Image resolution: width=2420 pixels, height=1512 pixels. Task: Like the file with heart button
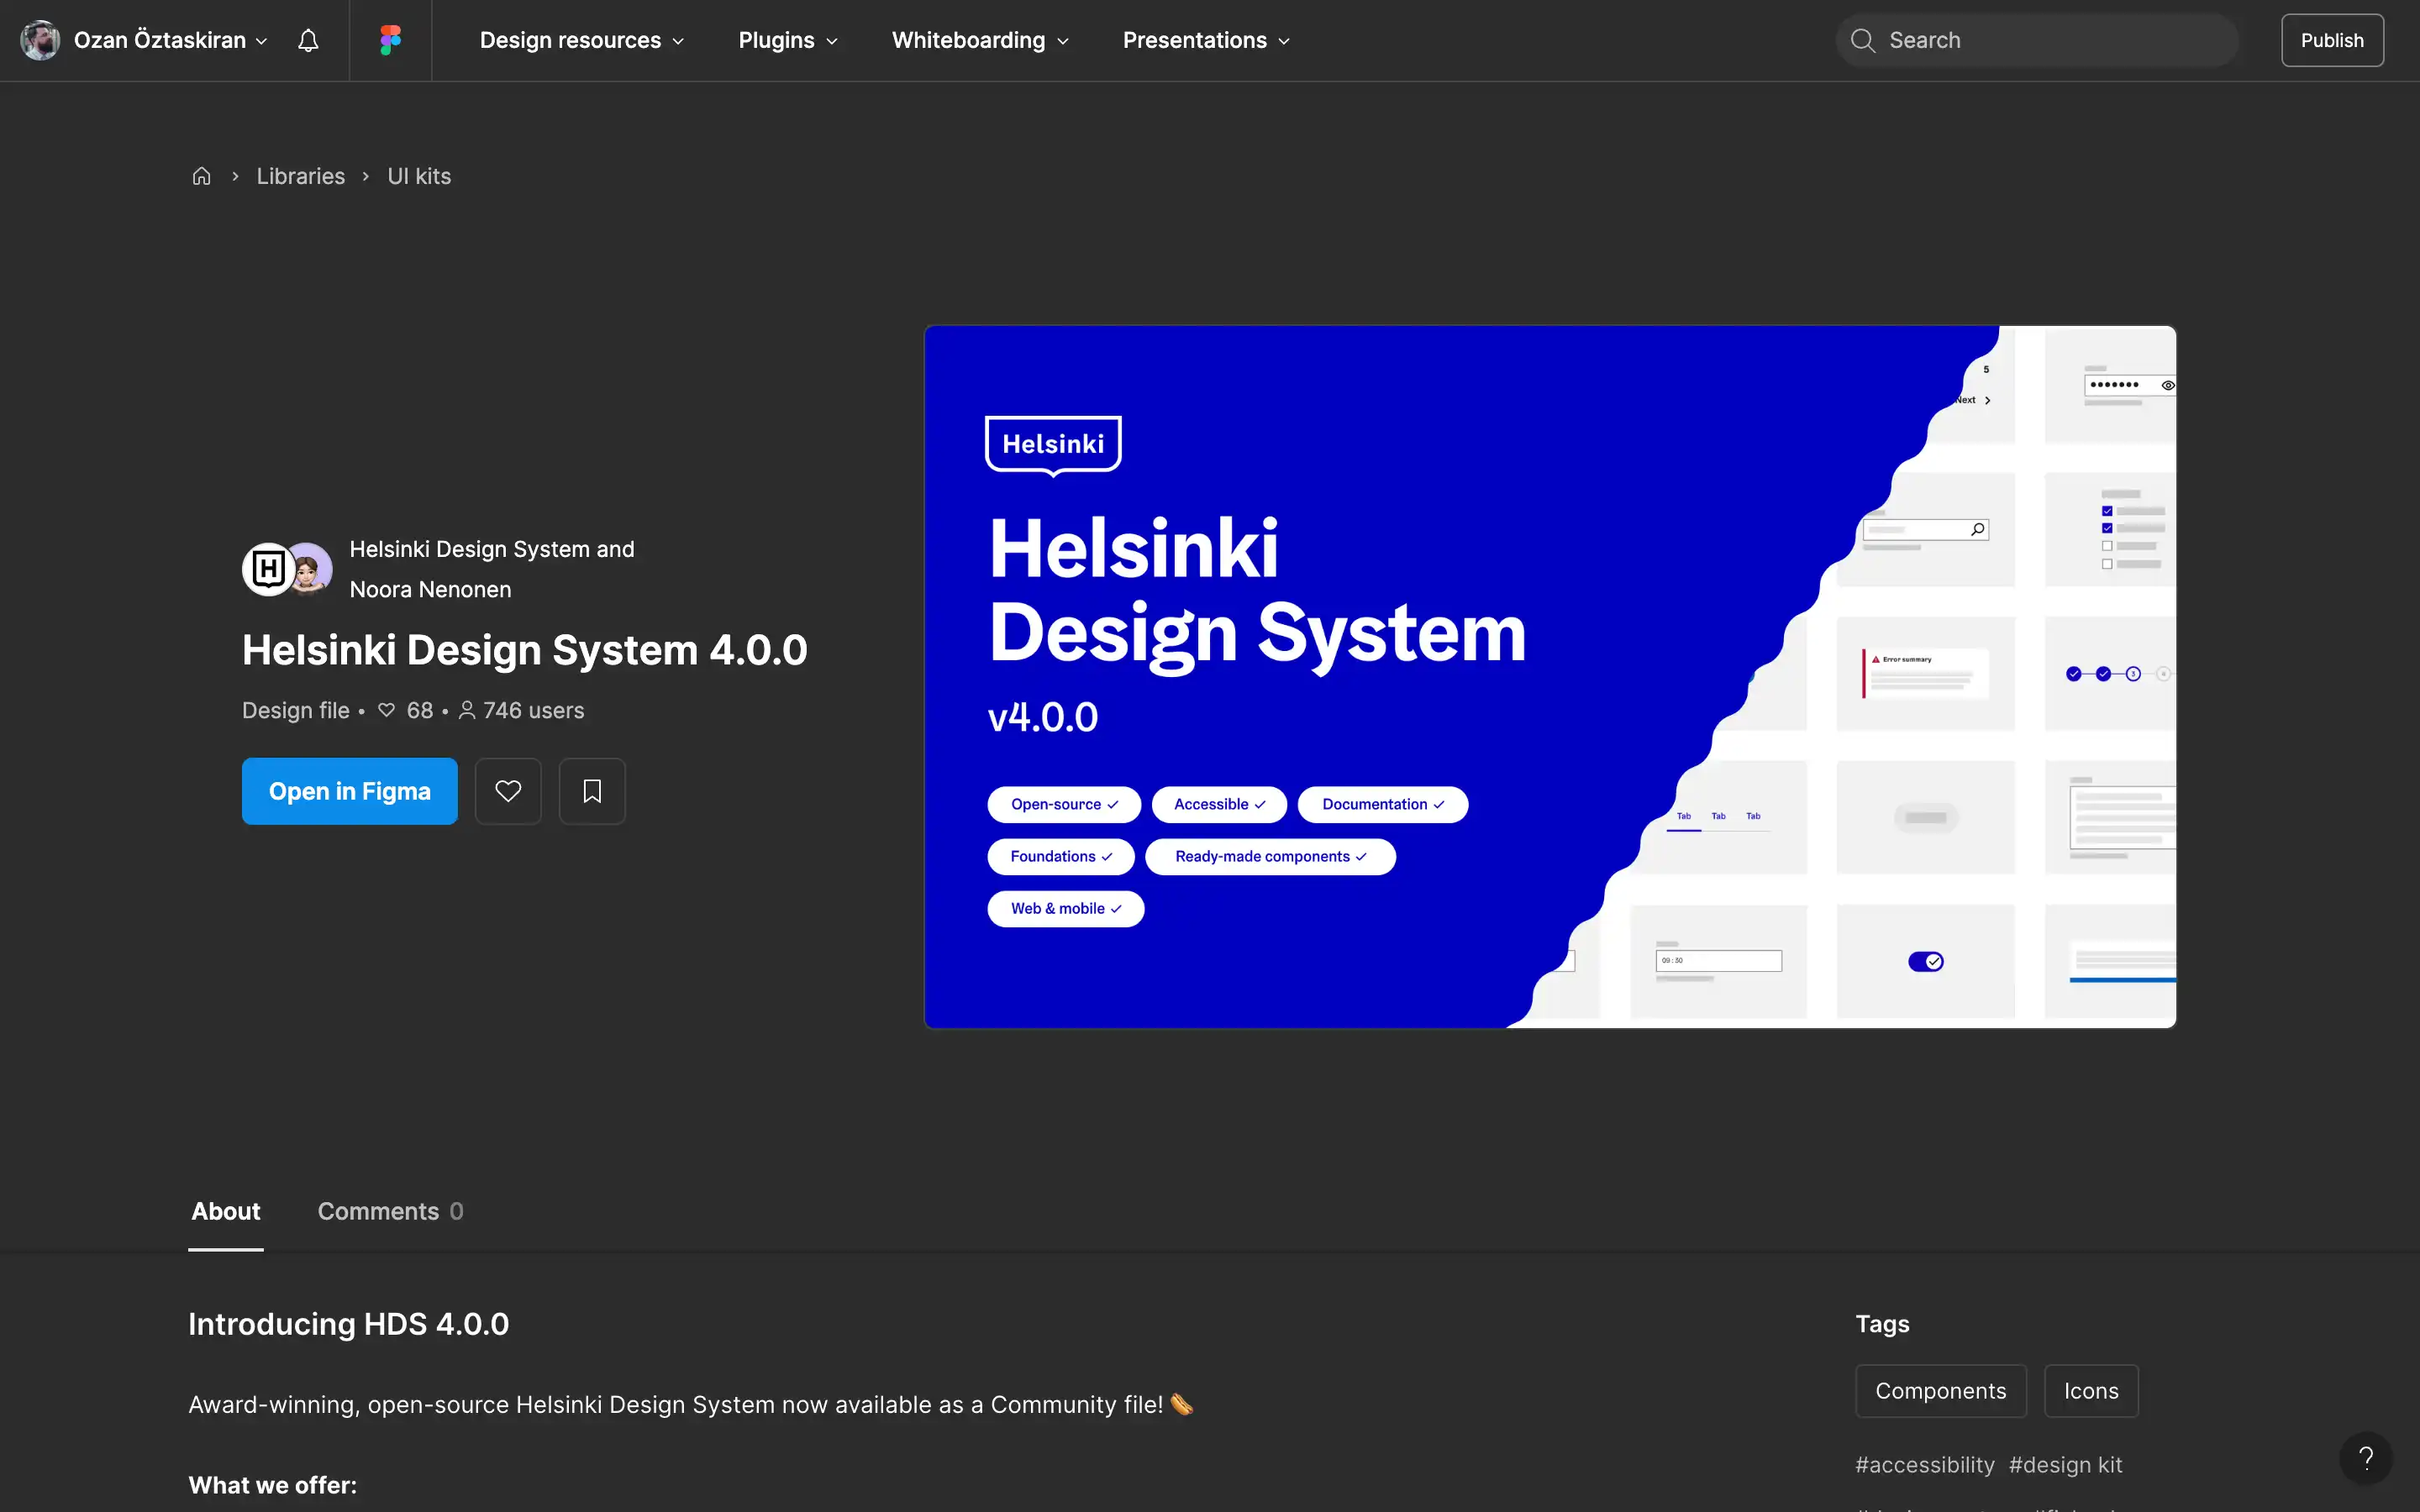(508, 791)
